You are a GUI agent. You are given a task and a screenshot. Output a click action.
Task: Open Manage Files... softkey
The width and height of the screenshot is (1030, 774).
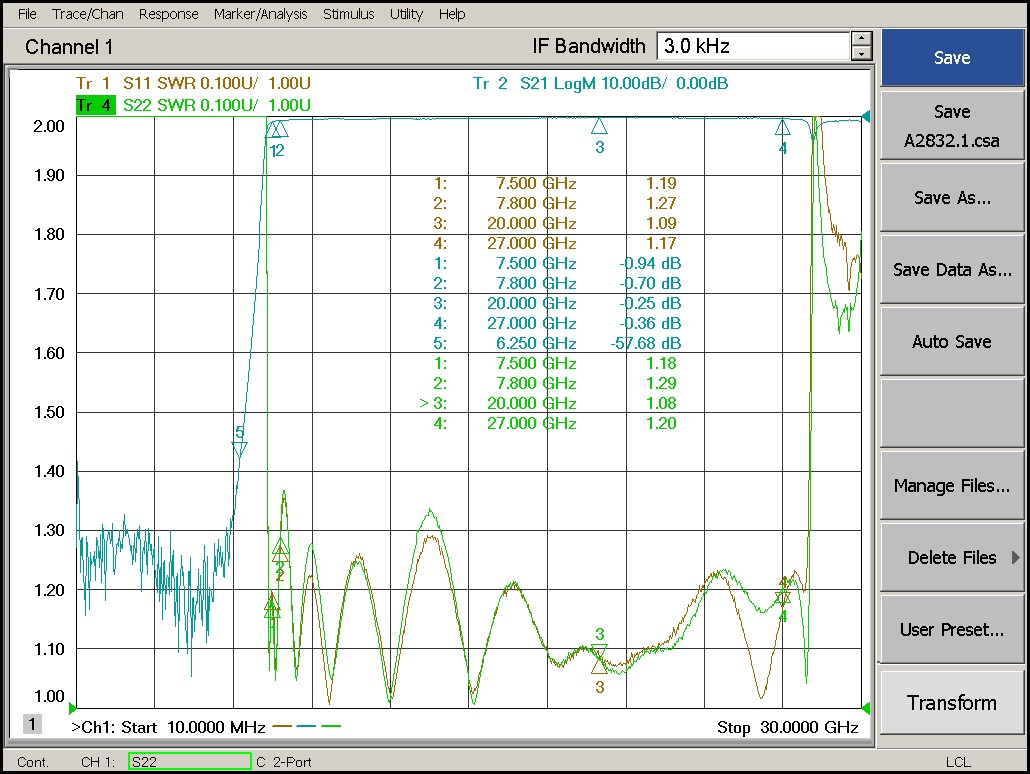(x=952, y=486)
